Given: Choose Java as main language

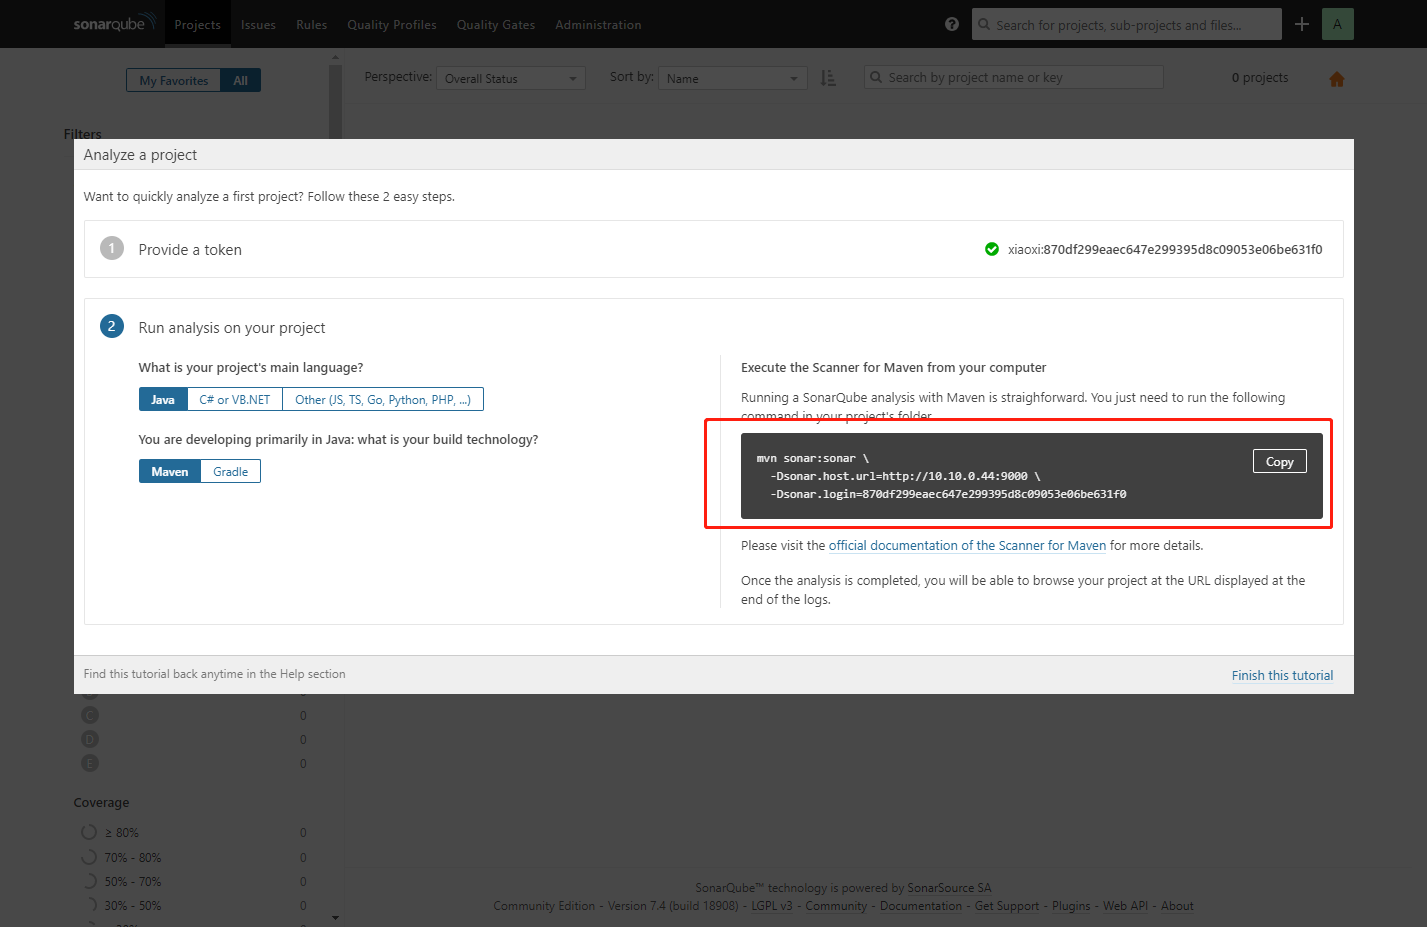Looking at the screenshot, I should [163, 399].
